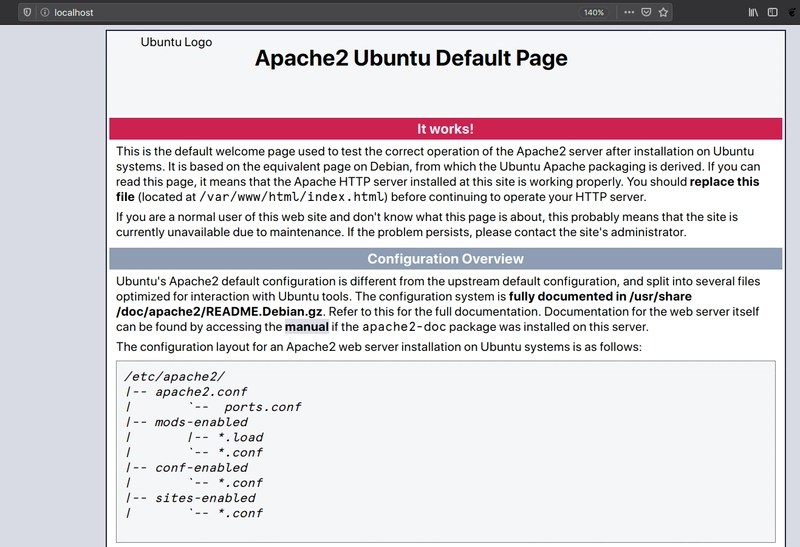
Task: Open site information icon next to localhost
Action: point(45,12)
